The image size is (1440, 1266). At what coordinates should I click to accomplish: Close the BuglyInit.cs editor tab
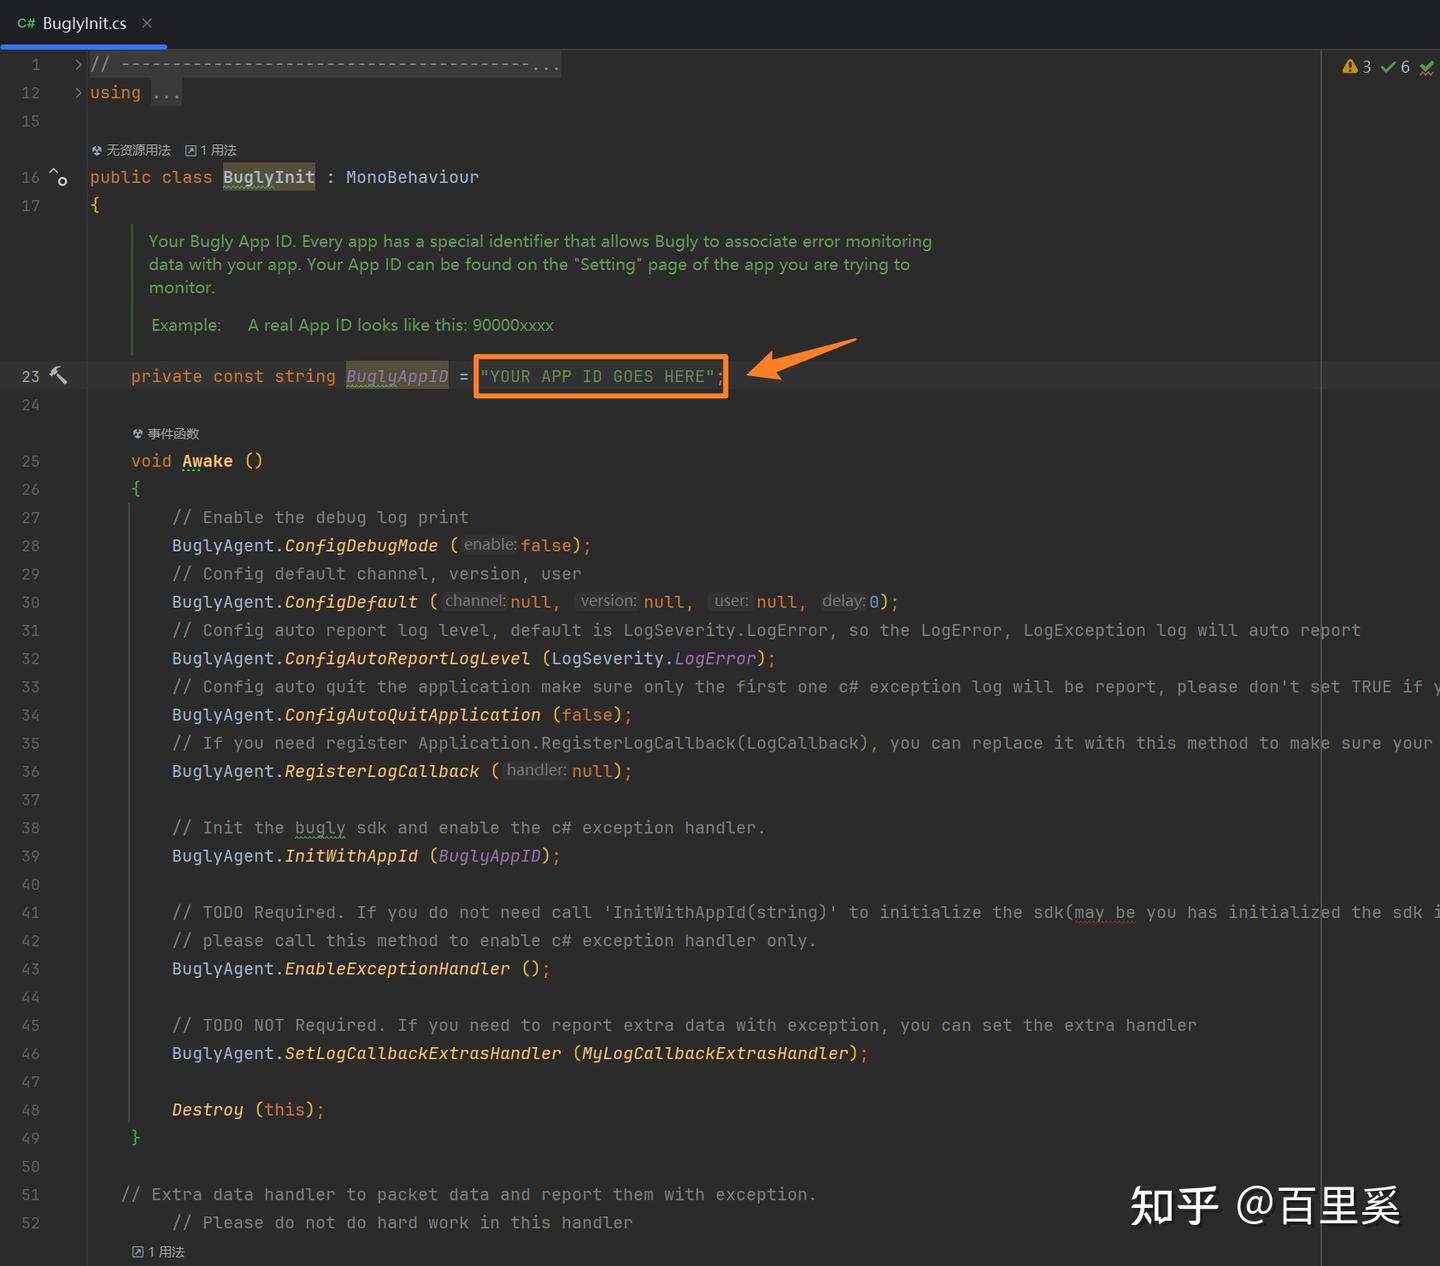click(x=147, y=23)
